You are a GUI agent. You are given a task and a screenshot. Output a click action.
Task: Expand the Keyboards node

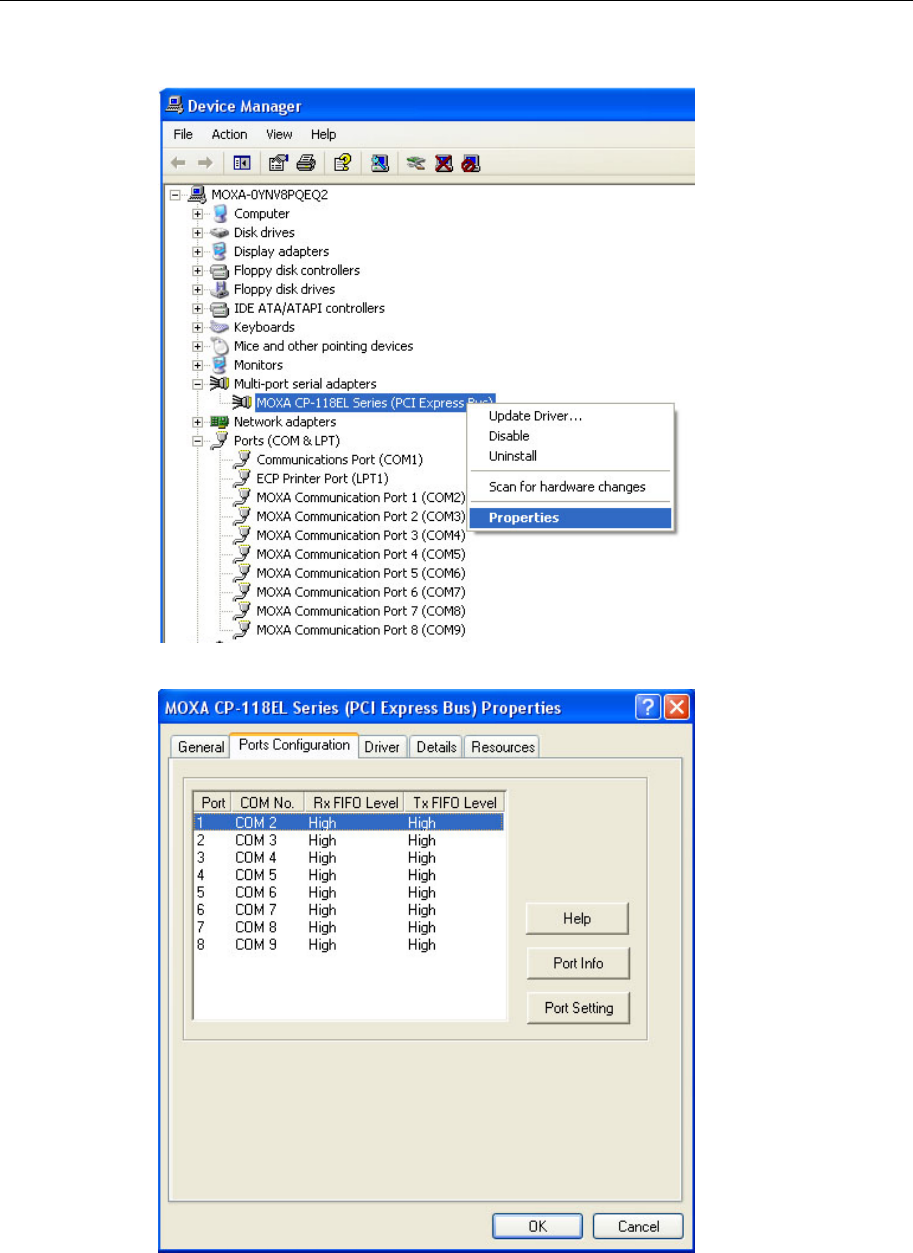(x=198, y=327)
